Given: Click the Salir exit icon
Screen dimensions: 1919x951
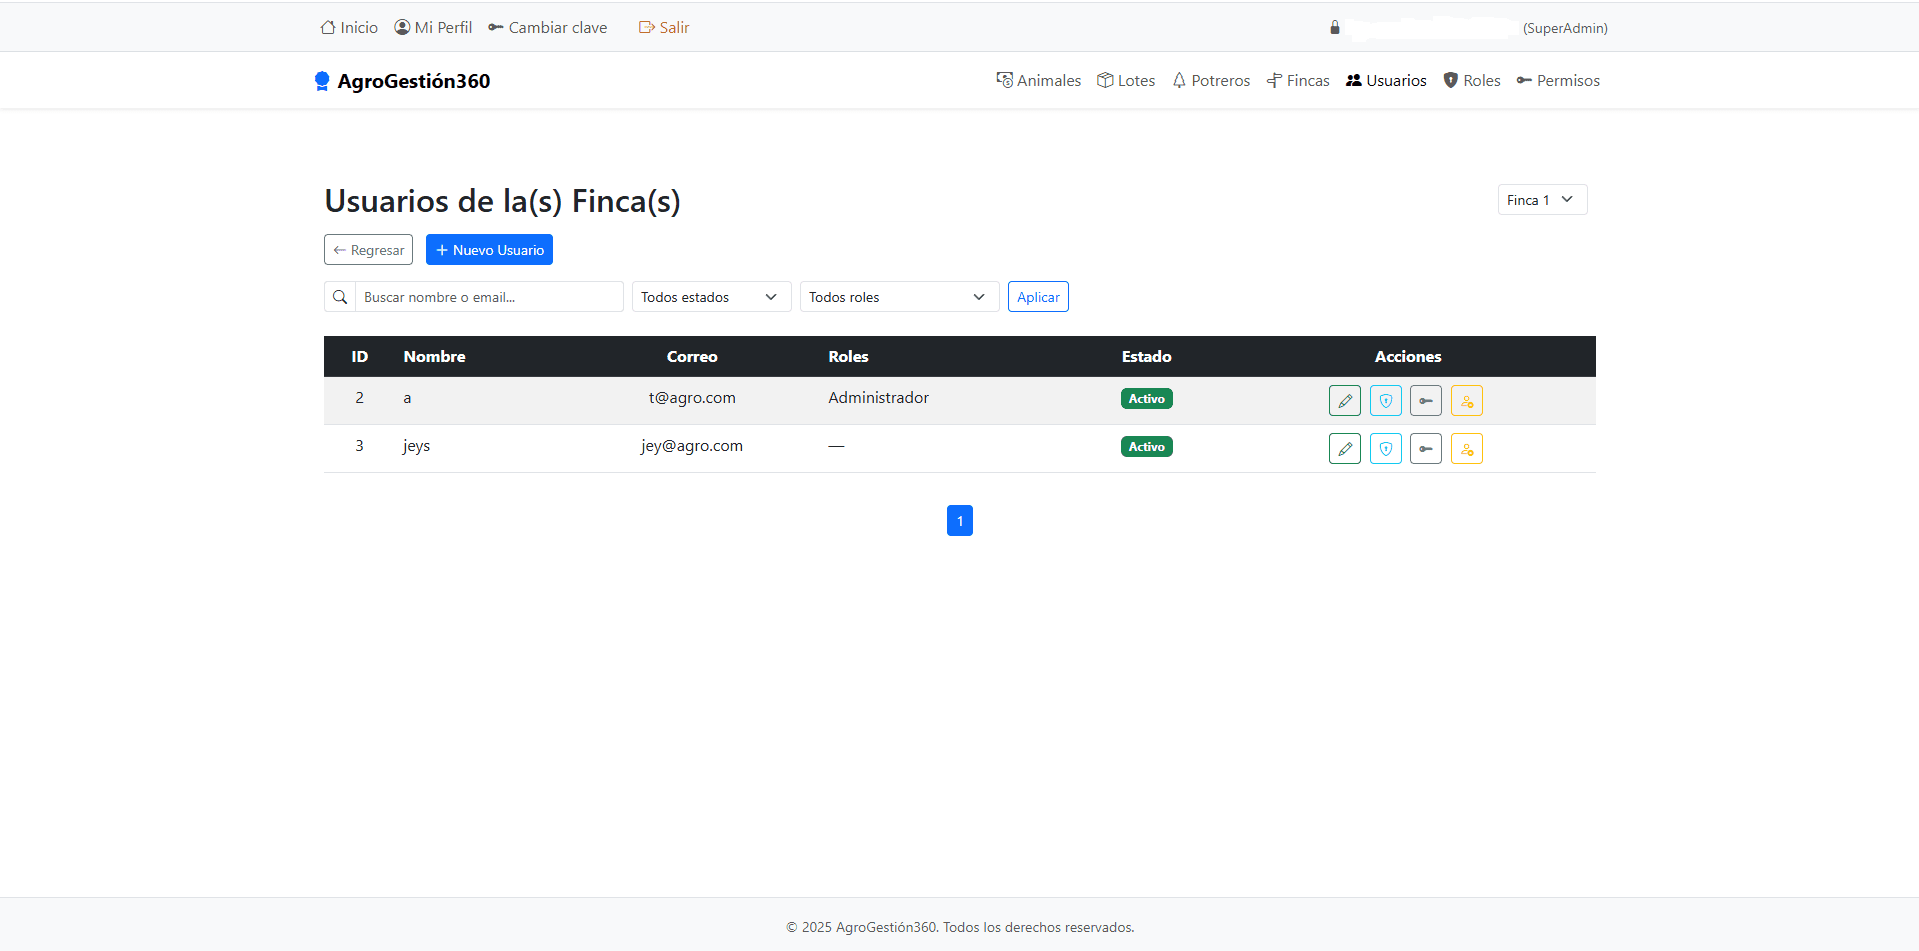Looking at the screenshot, I should point(644,27).
